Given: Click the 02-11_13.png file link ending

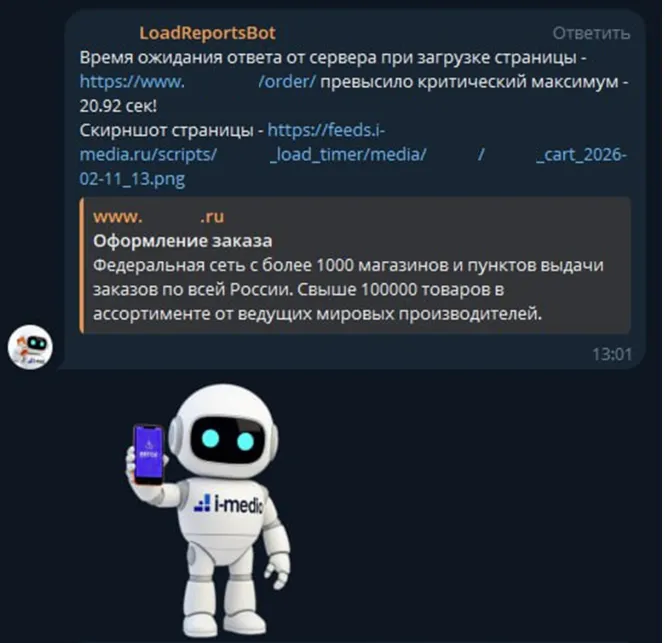Looking at the screenshot, I should 132,179.
